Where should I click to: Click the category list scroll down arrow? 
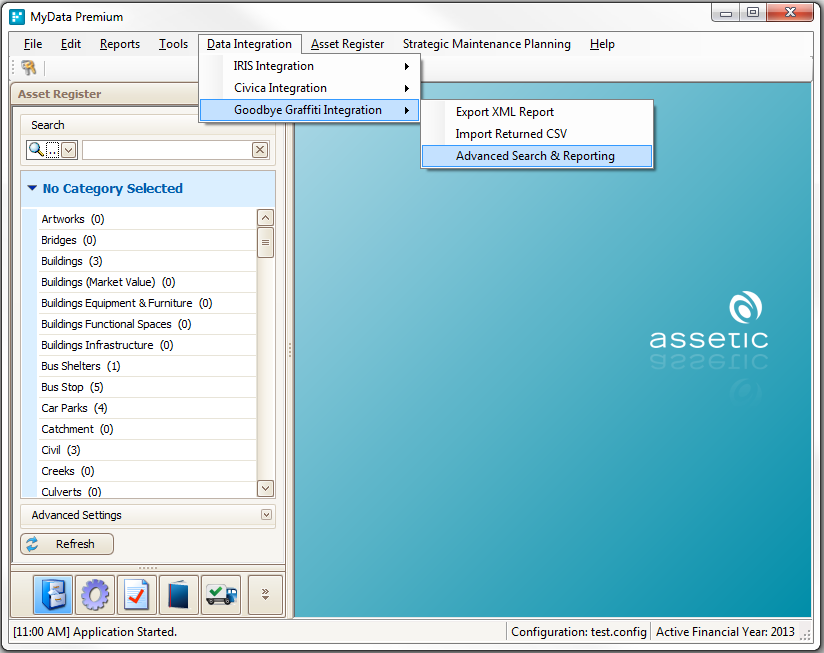(x=265, y=489)
